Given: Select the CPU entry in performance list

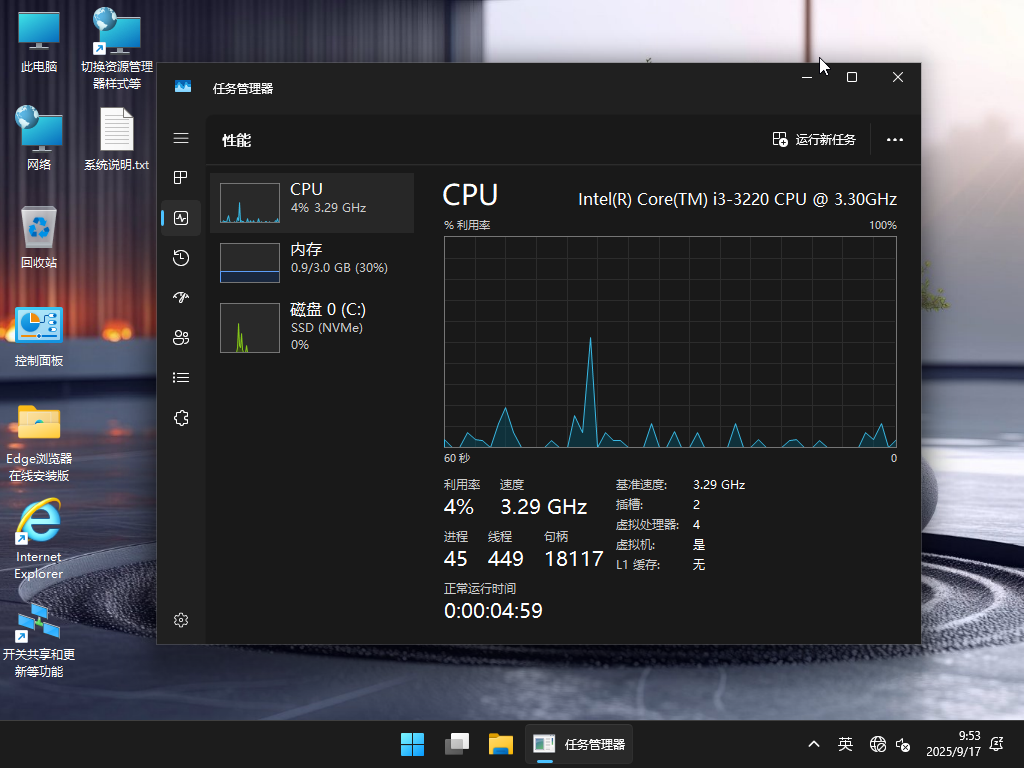Looking at the screenshot, I should pos(312,202).
